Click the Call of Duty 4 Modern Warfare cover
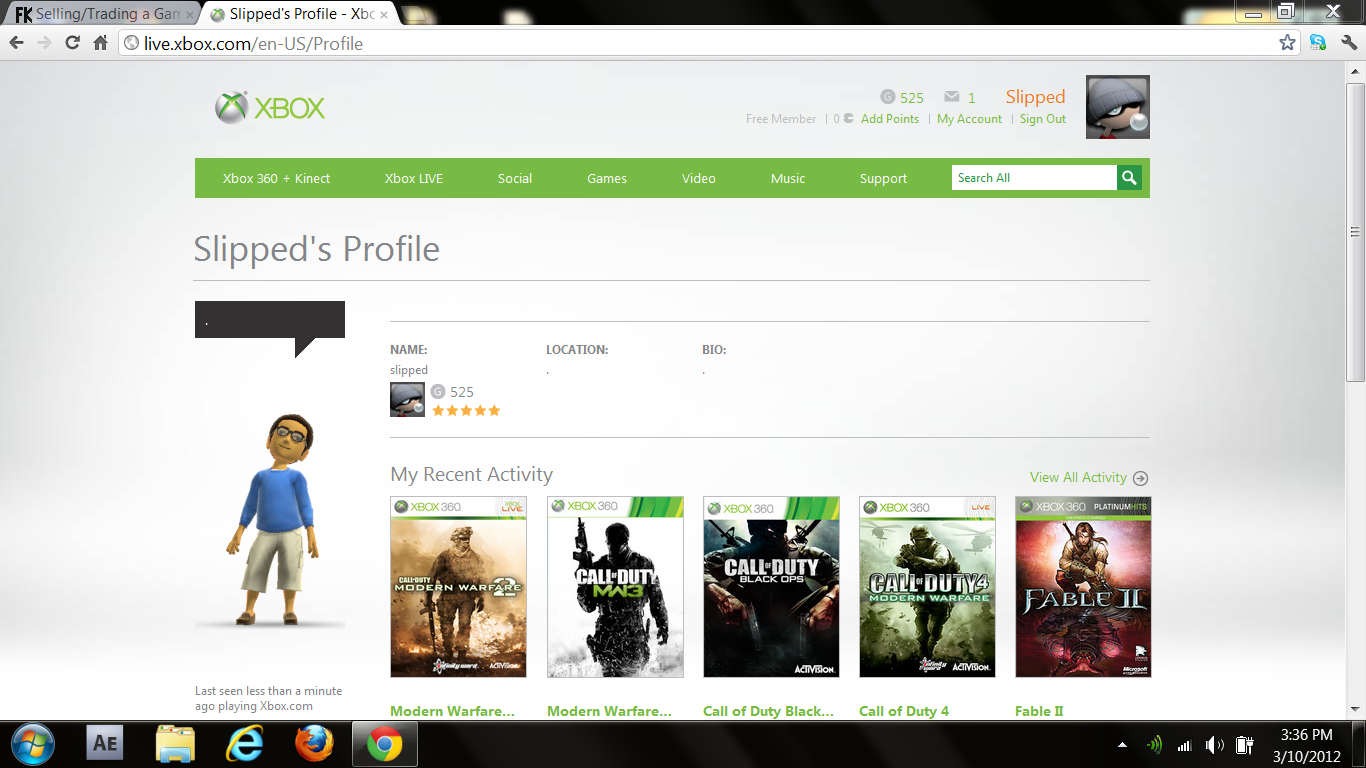This screenshot has height=768, width=1366. point(927,587)
